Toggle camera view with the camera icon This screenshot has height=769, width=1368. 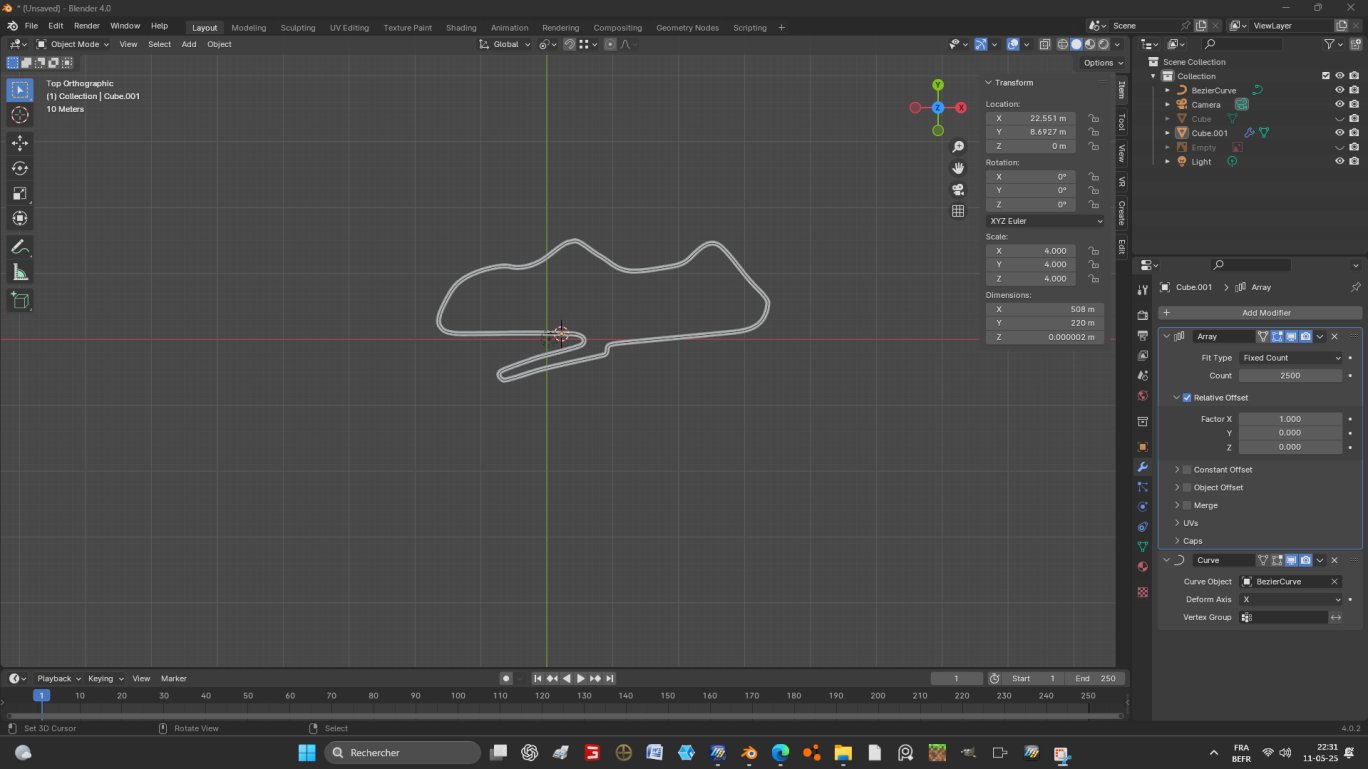[x=958, y=190]
